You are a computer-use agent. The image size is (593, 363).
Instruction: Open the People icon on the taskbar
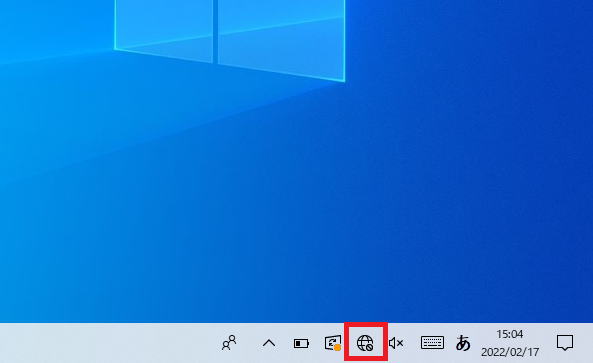point(229,343)
